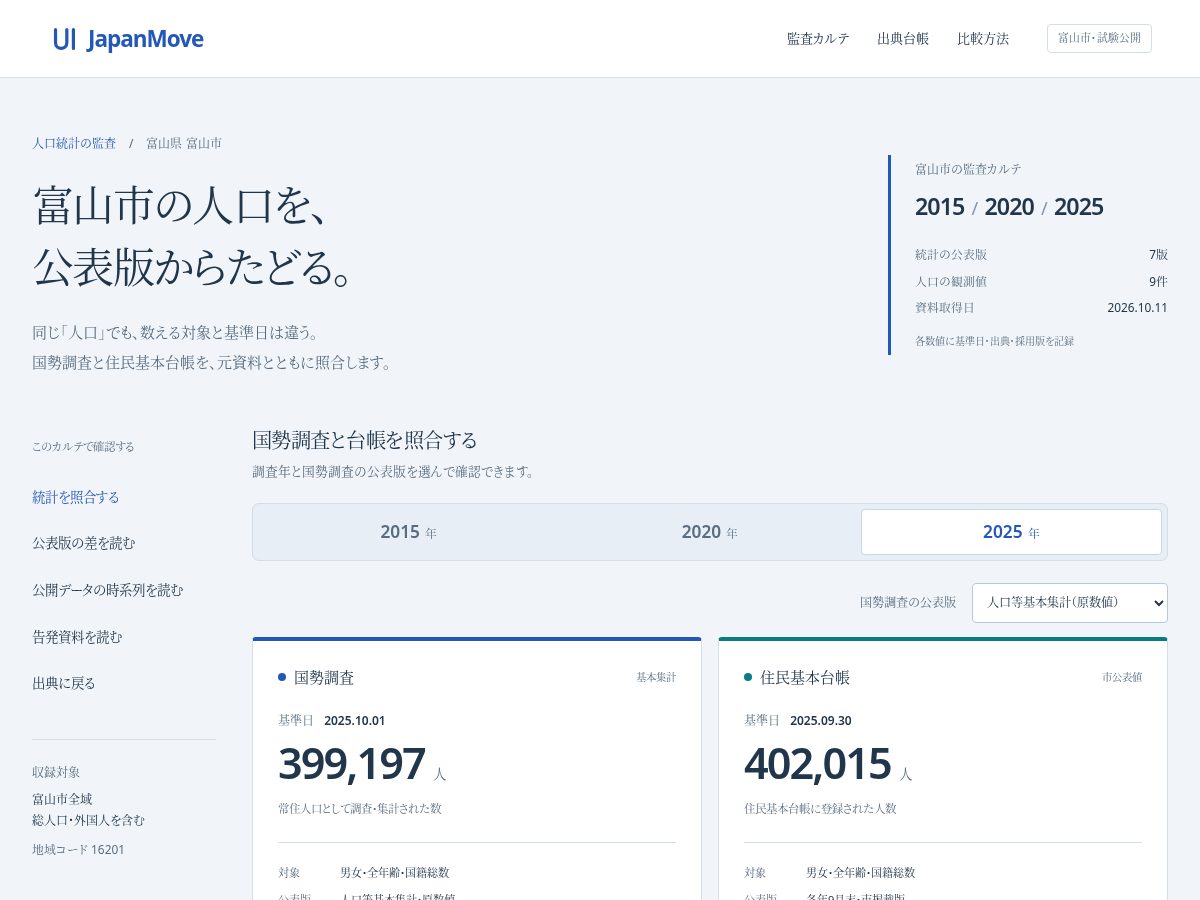Click the 住民基本台帳 card title

805,677
